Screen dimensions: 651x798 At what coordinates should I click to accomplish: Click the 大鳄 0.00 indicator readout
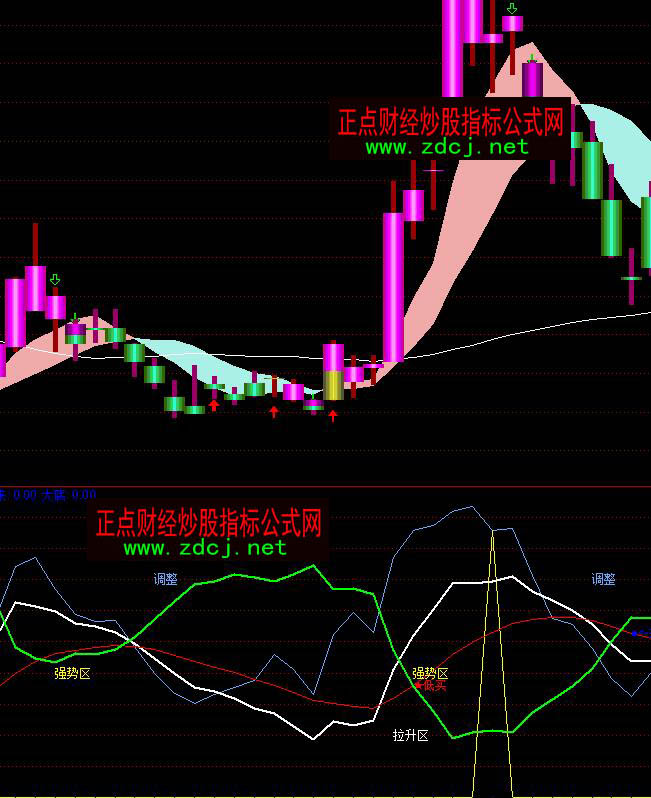(68, 494)
